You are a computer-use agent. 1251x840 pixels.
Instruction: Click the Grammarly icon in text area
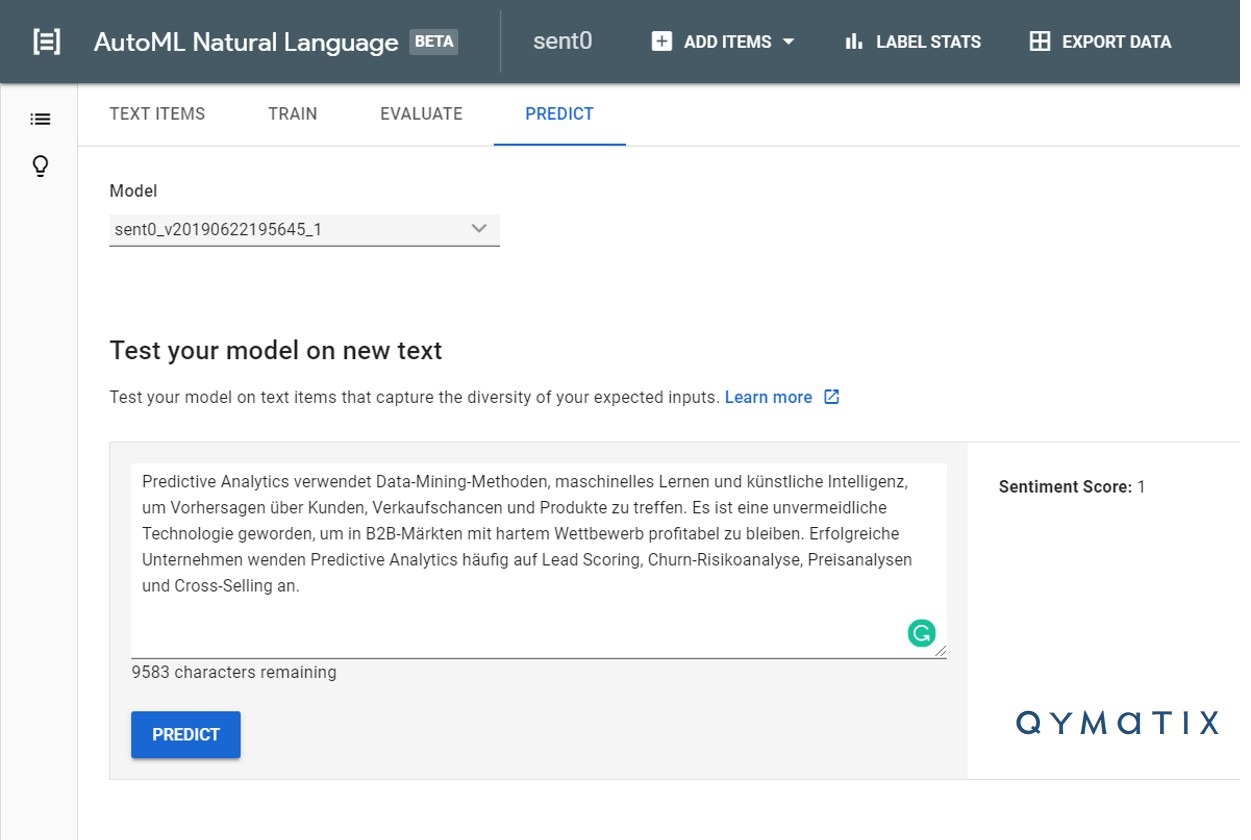[x=921, y=633]
